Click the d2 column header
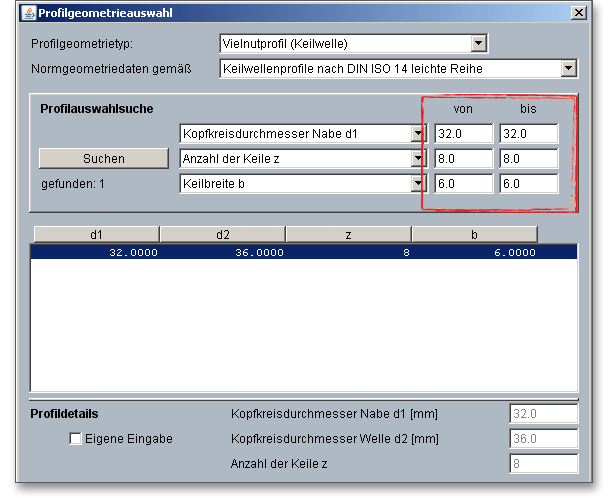 point(222,235)
